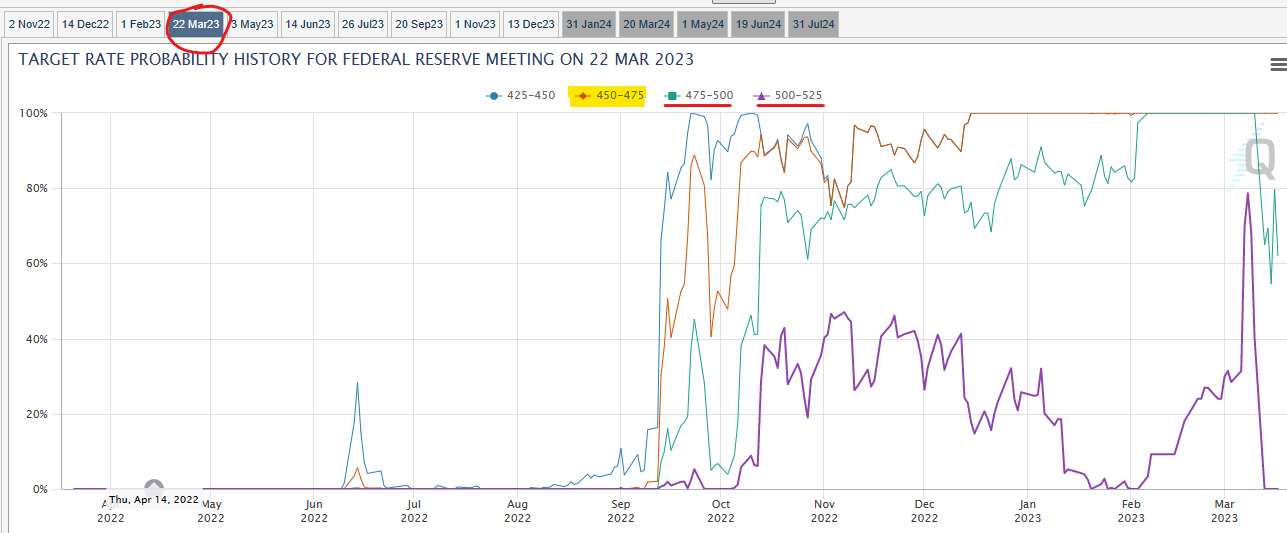Open the chart context hamburger menu

[1277, 64]
